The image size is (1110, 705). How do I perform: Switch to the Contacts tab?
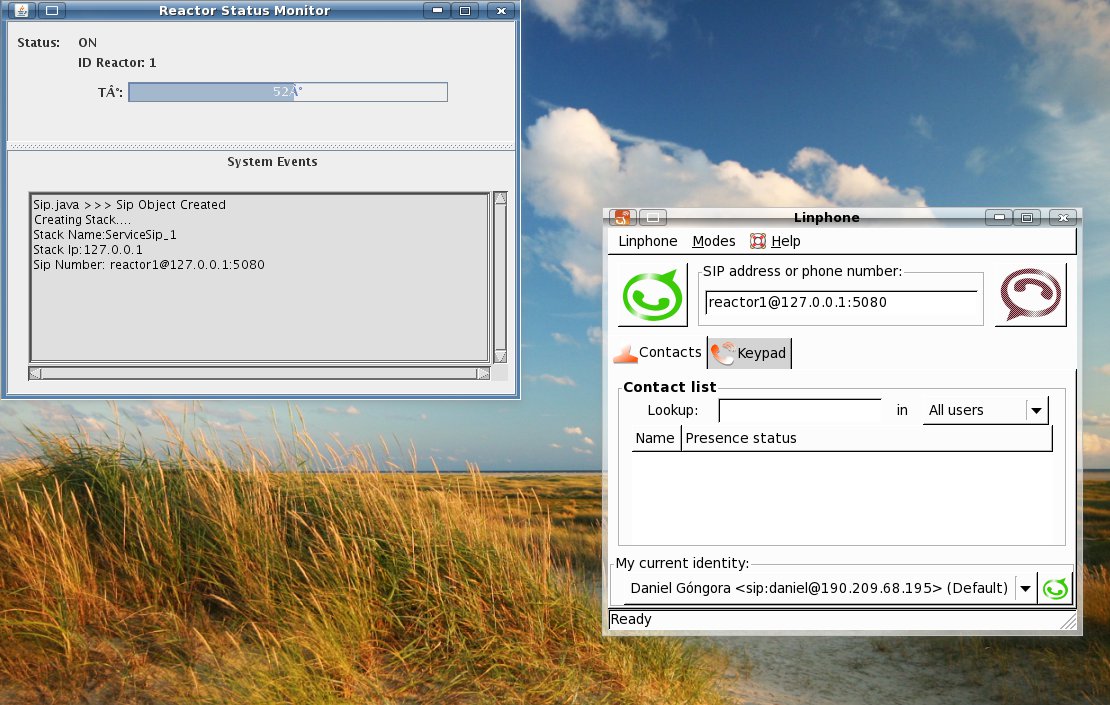(x=657, y=352)
